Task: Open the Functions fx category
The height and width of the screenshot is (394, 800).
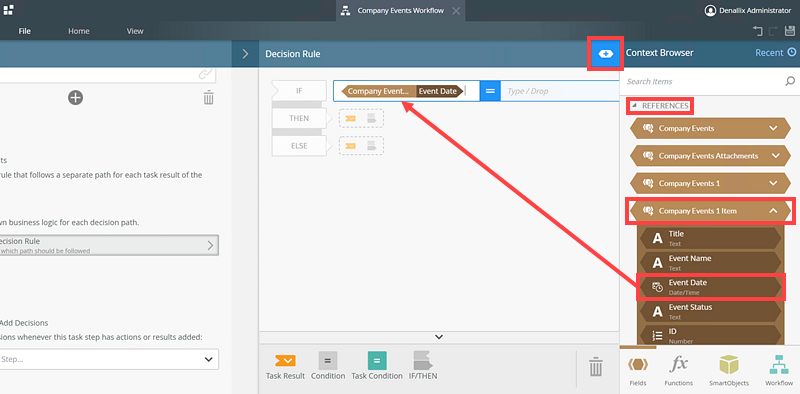Action: tap(679, 371)
